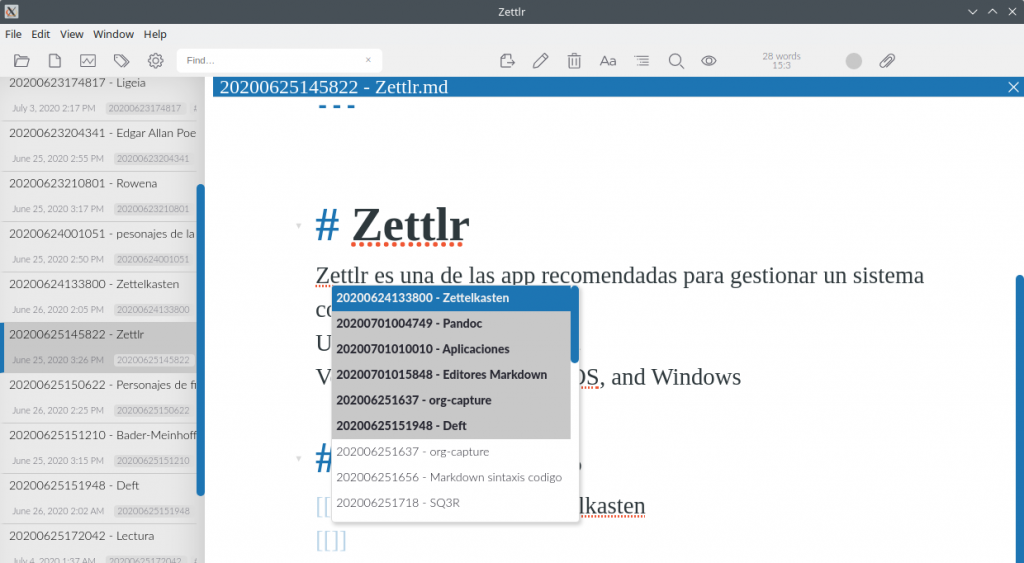This screenshot has width=1024, height=563.
Task: Open the View menu
Action: [72, 34]
